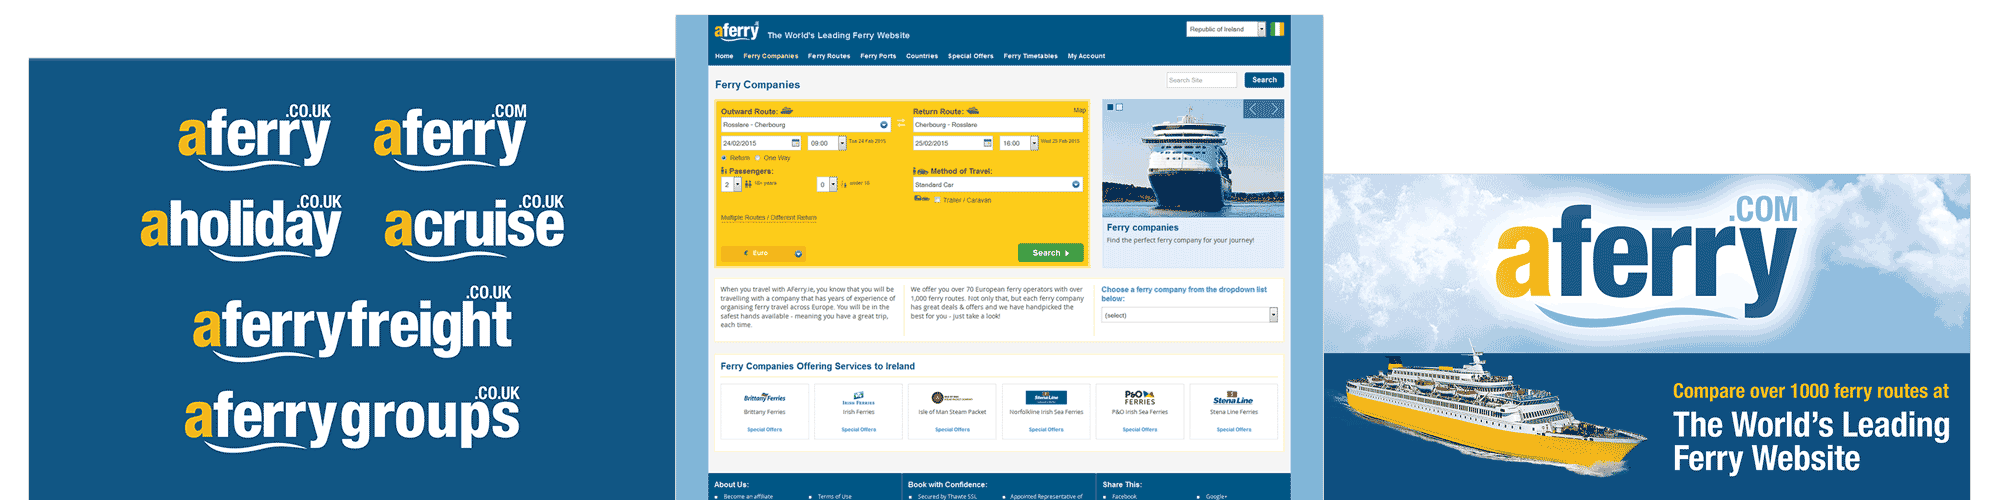Click Google+ share link in footer
Viewport: 2000px width, 500px height.
1216,496
